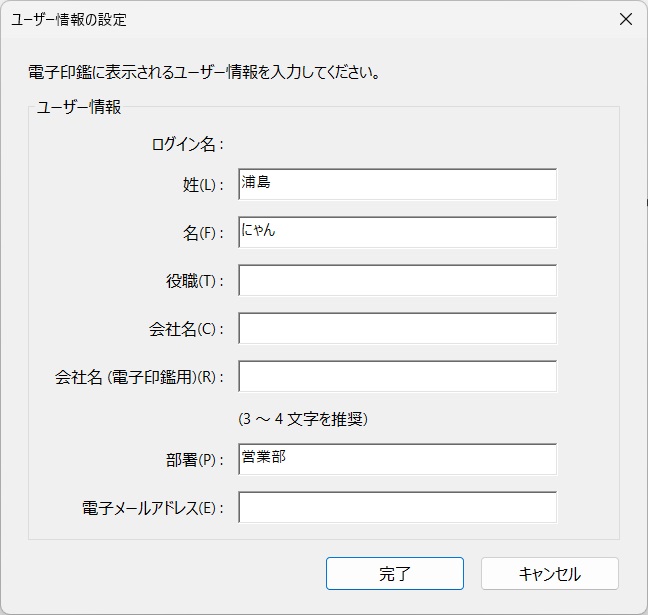The height and width of the screenshot is (615, 648).
Task: Click the 部署(P) label text
Action: pyautogui.click(x=194, y=461)
